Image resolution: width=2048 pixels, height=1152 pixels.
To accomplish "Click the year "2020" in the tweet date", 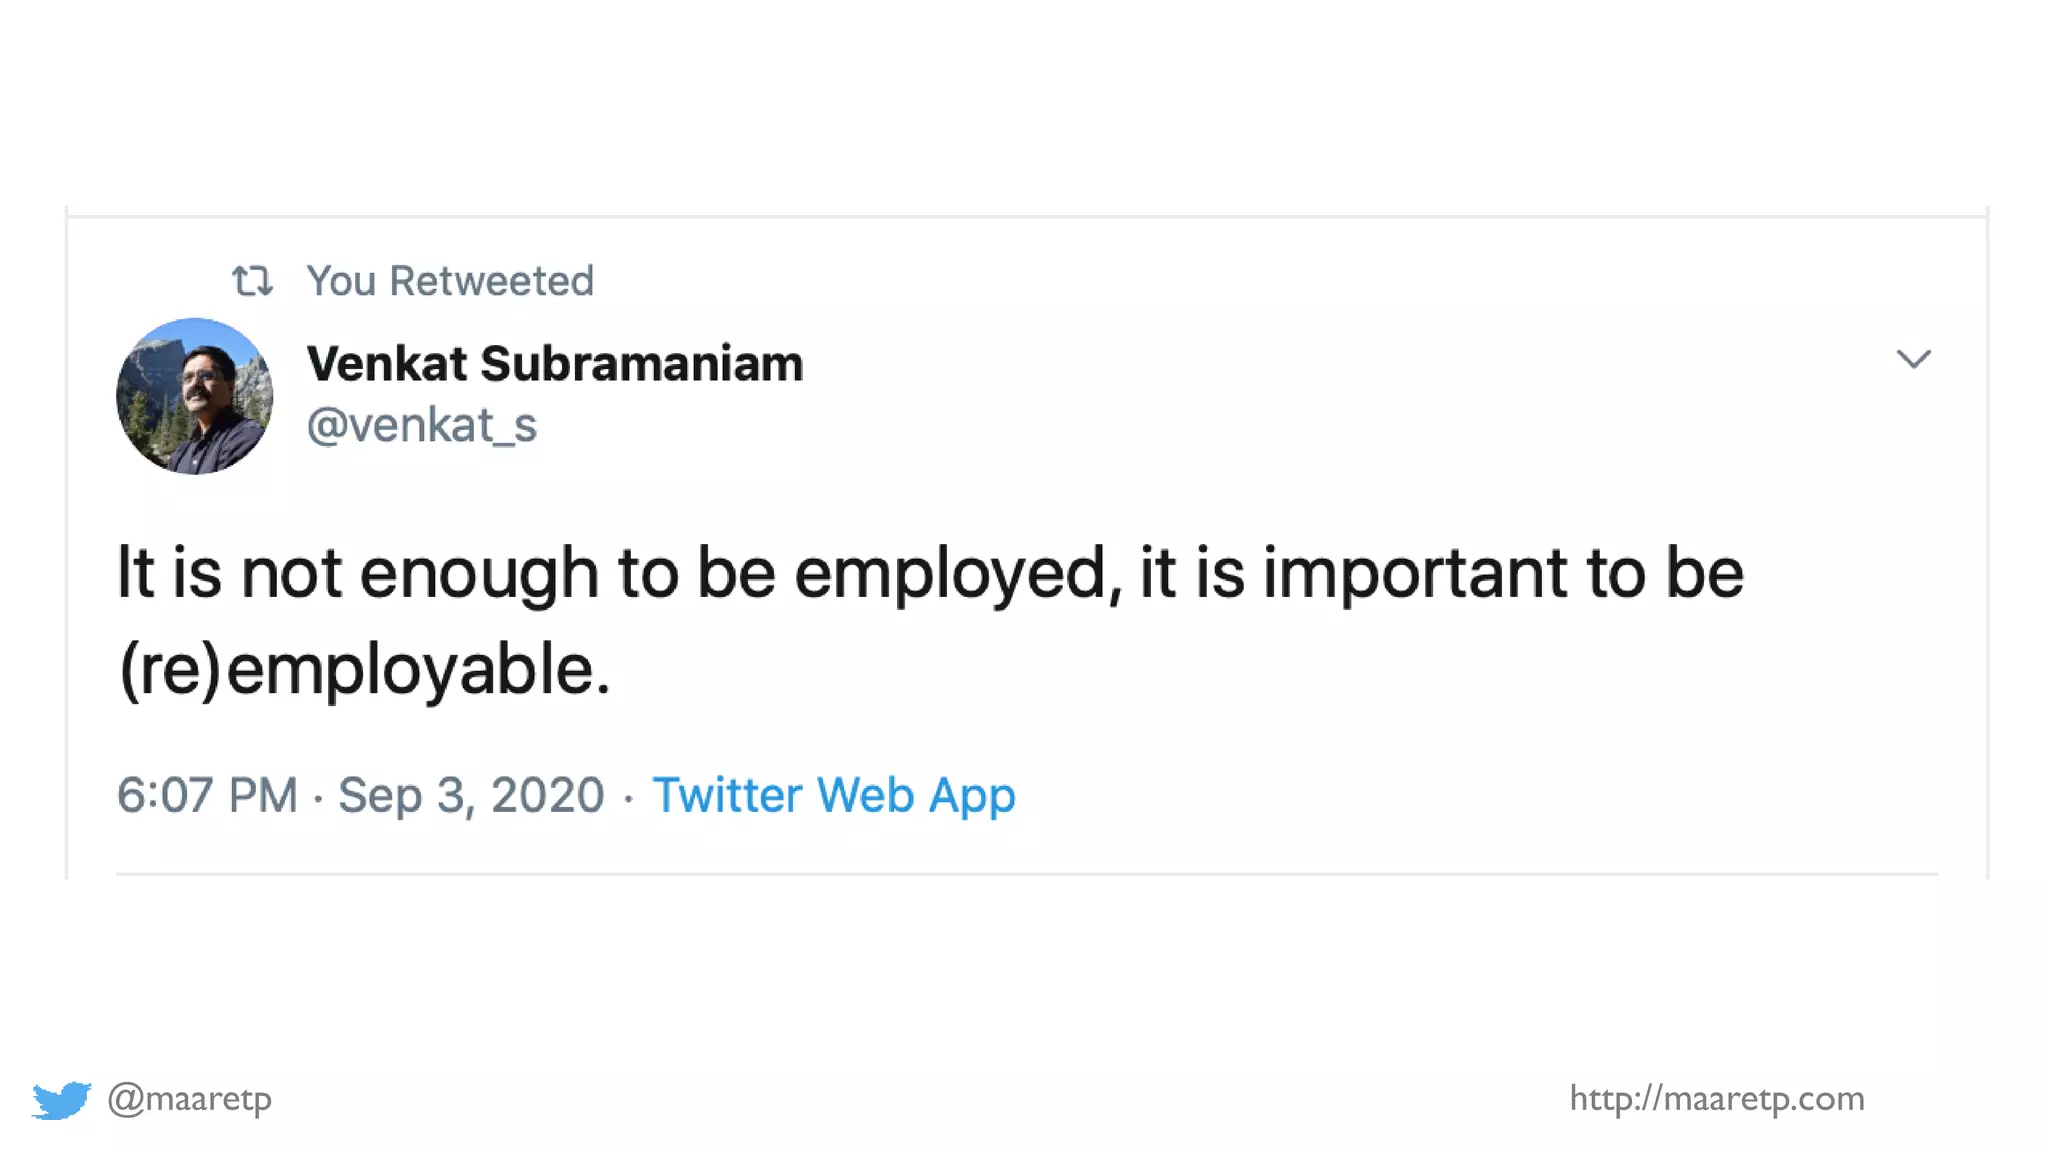I will tap(547, 795).
